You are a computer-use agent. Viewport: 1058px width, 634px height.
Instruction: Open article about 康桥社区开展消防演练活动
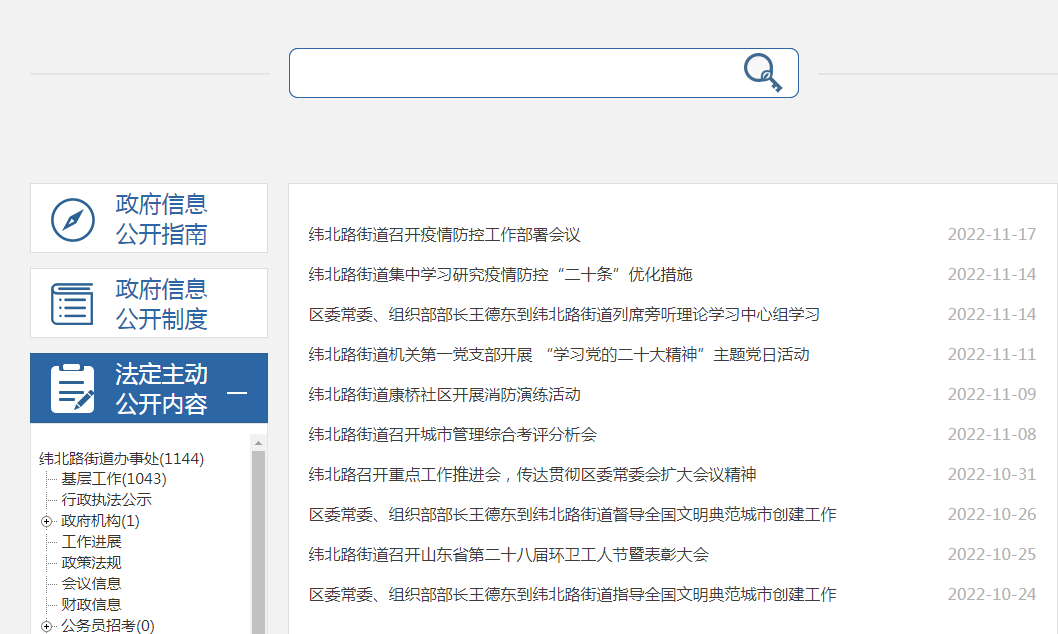pos(444,395)
